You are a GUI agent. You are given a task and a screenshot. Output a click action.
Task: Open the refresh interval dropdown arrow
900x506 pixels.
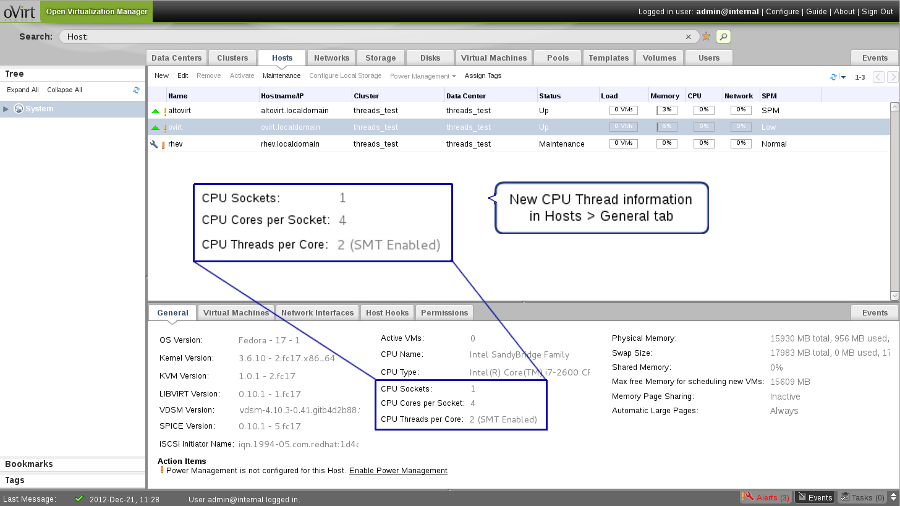(x=843, y=77)
